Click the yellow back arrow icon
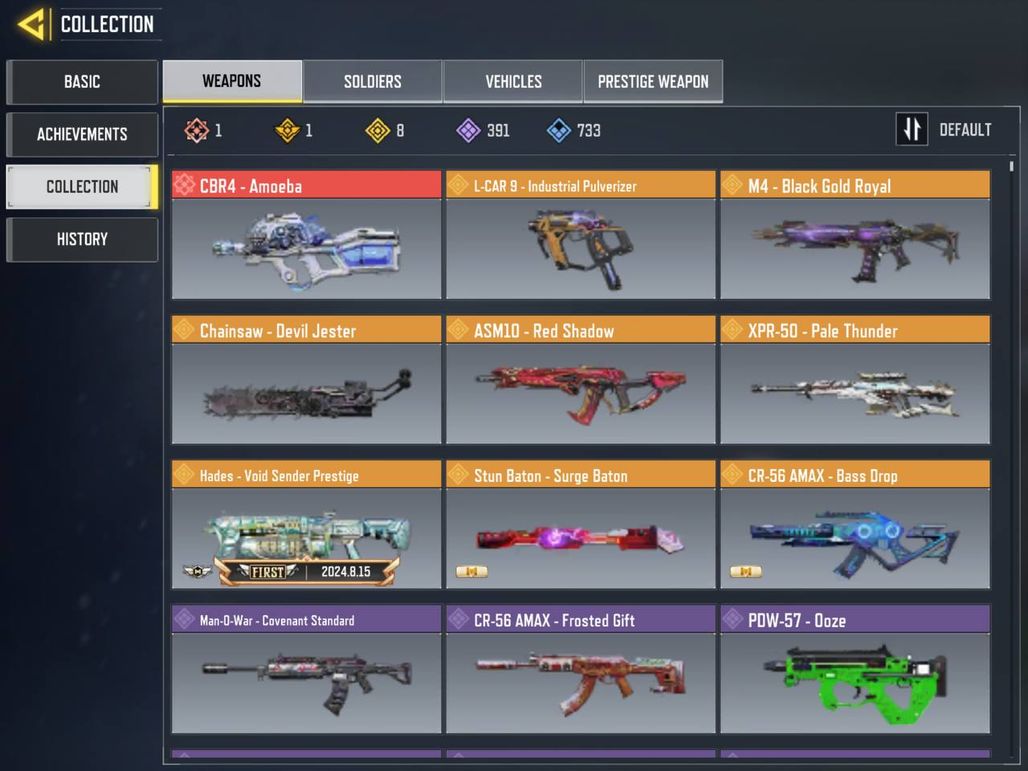Screen dimensions: 1028x771 tap(33, 25)
